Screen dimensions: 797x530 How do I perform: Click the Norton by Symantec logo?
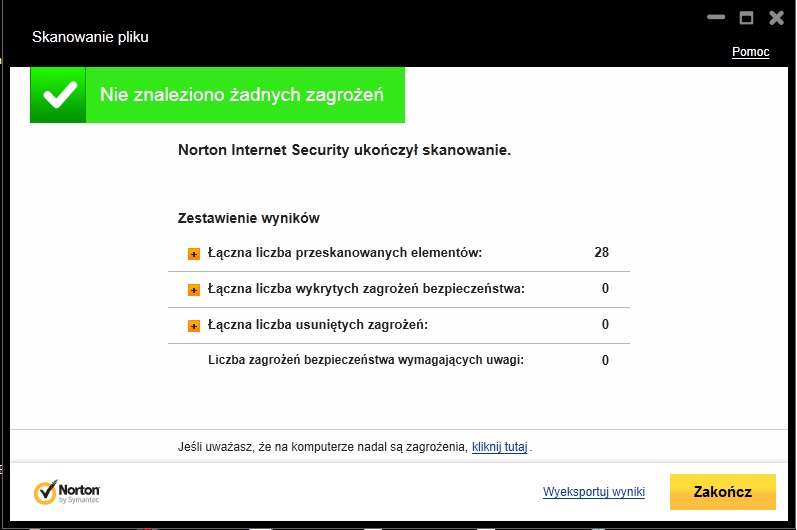67,492
